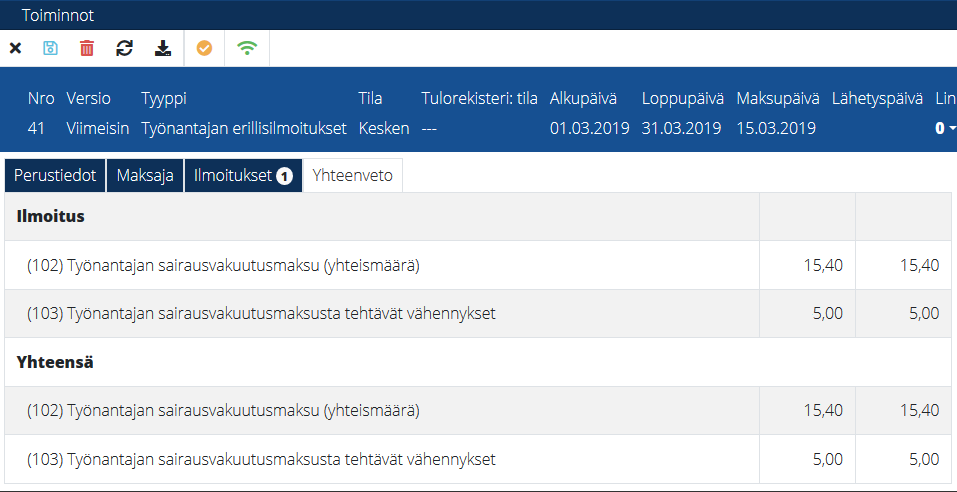Viewport: 957px width, 492px height.
Task: Click the red trash delete icon
Action: [x=87, y=48]
